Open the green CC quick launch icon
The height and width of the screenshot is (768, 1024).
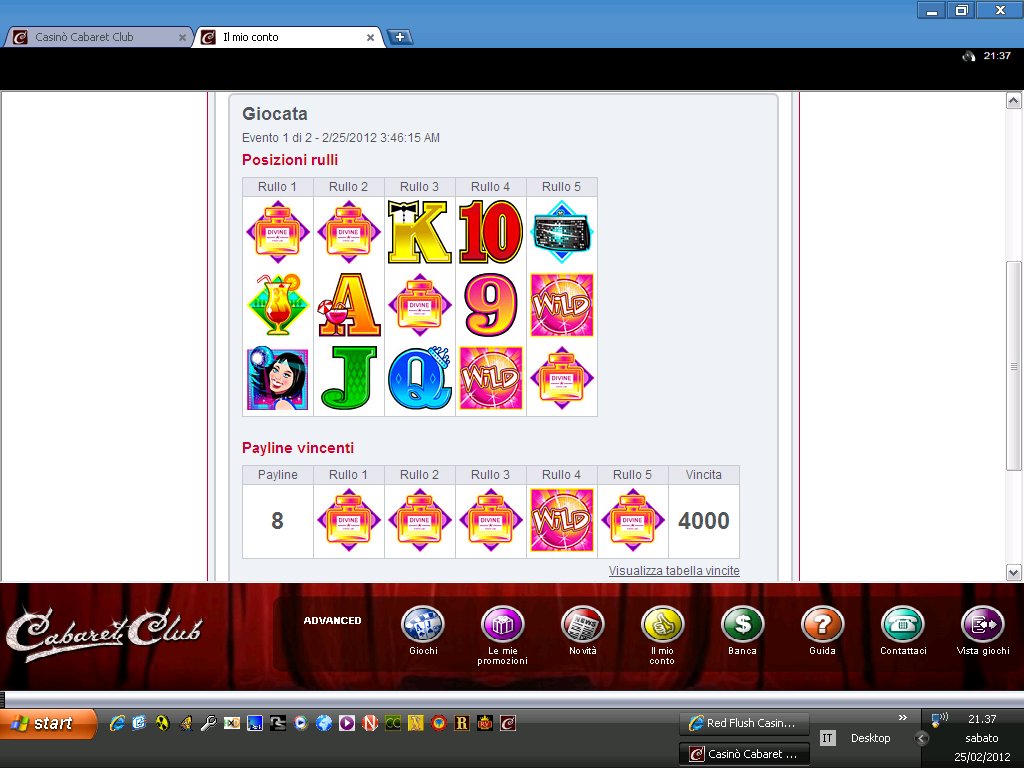coord(392,723)
